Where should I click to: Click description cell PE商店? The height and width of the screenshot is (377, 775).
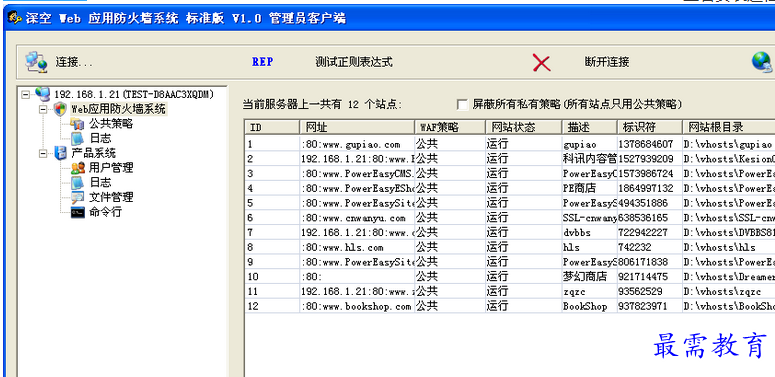tap(579, 188)
